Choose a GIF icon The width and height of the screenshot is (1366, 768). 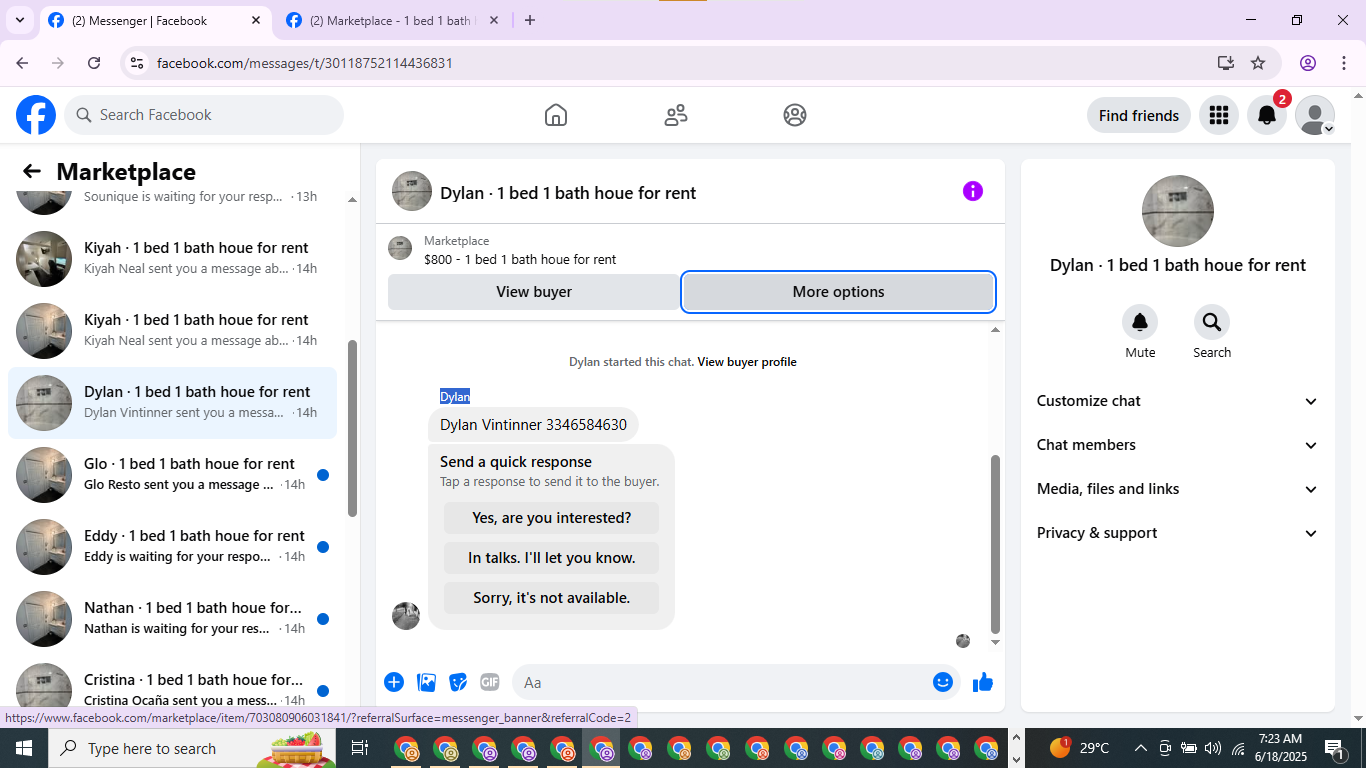point(490,682)
